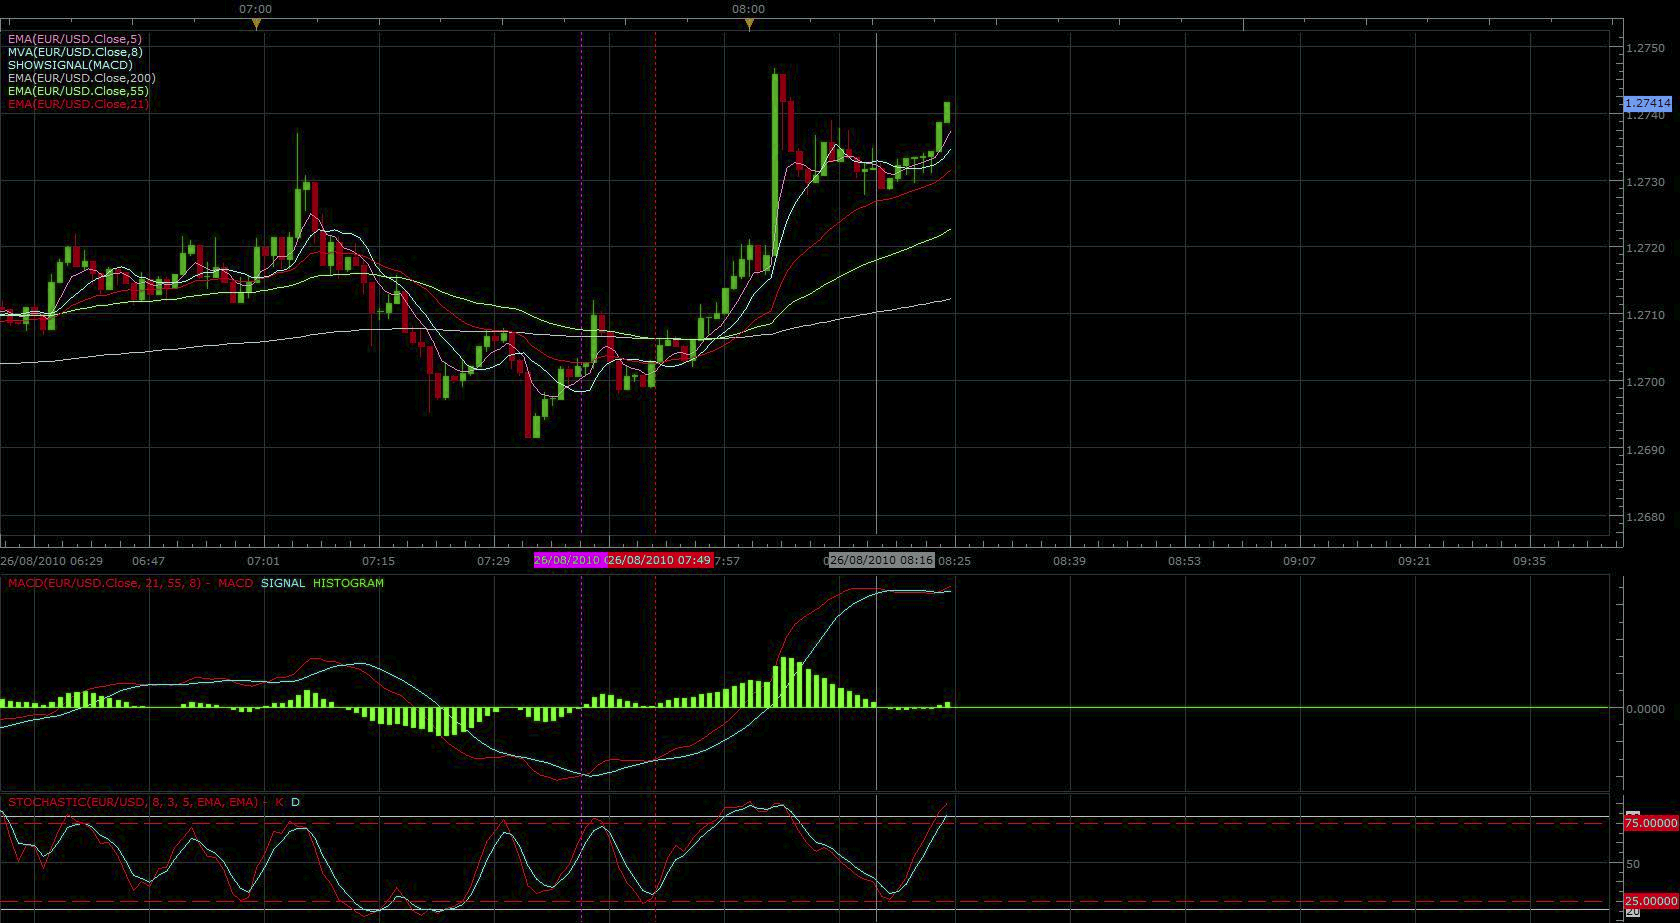Click the red 26/08/2010 07:49 time label
This screenshot has width=1680, height=923.
coord(660,560)
